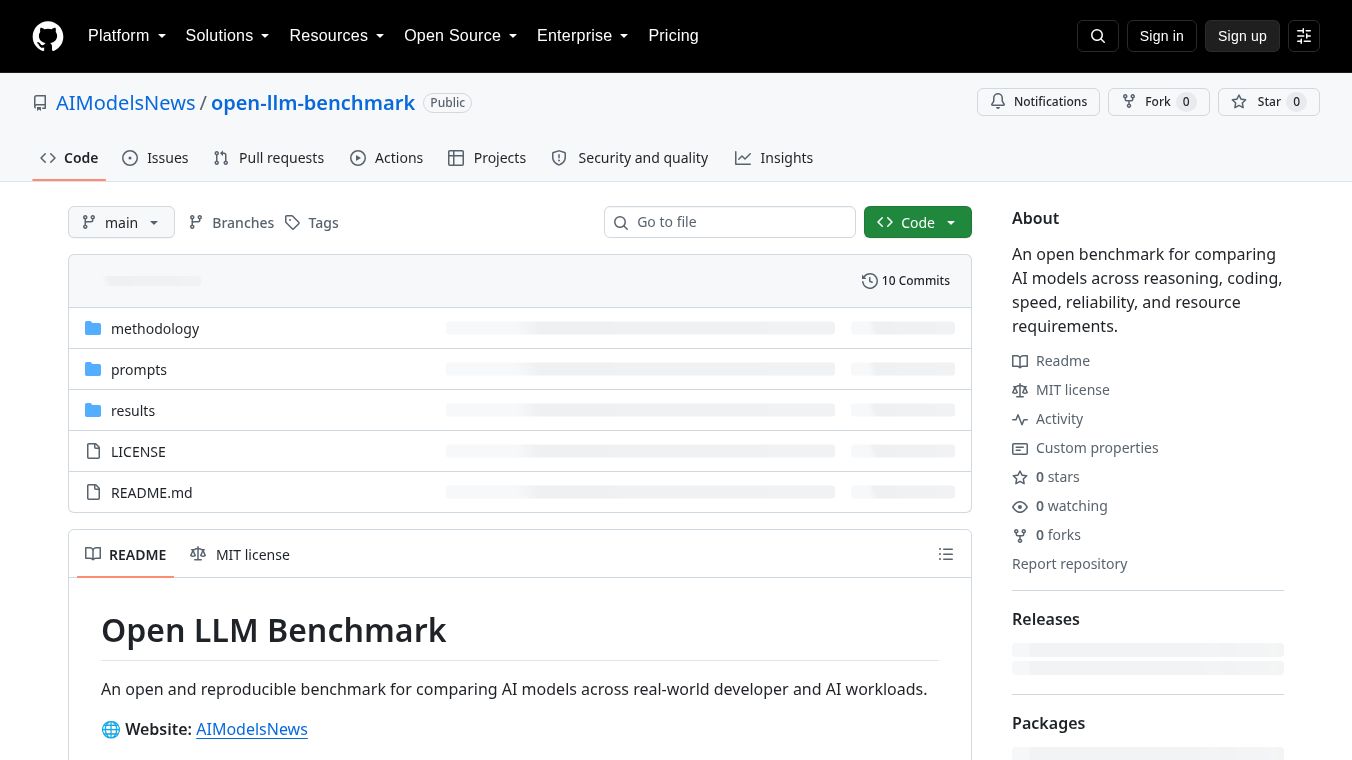Click the branch icon next to Branches

coord(196,222)
